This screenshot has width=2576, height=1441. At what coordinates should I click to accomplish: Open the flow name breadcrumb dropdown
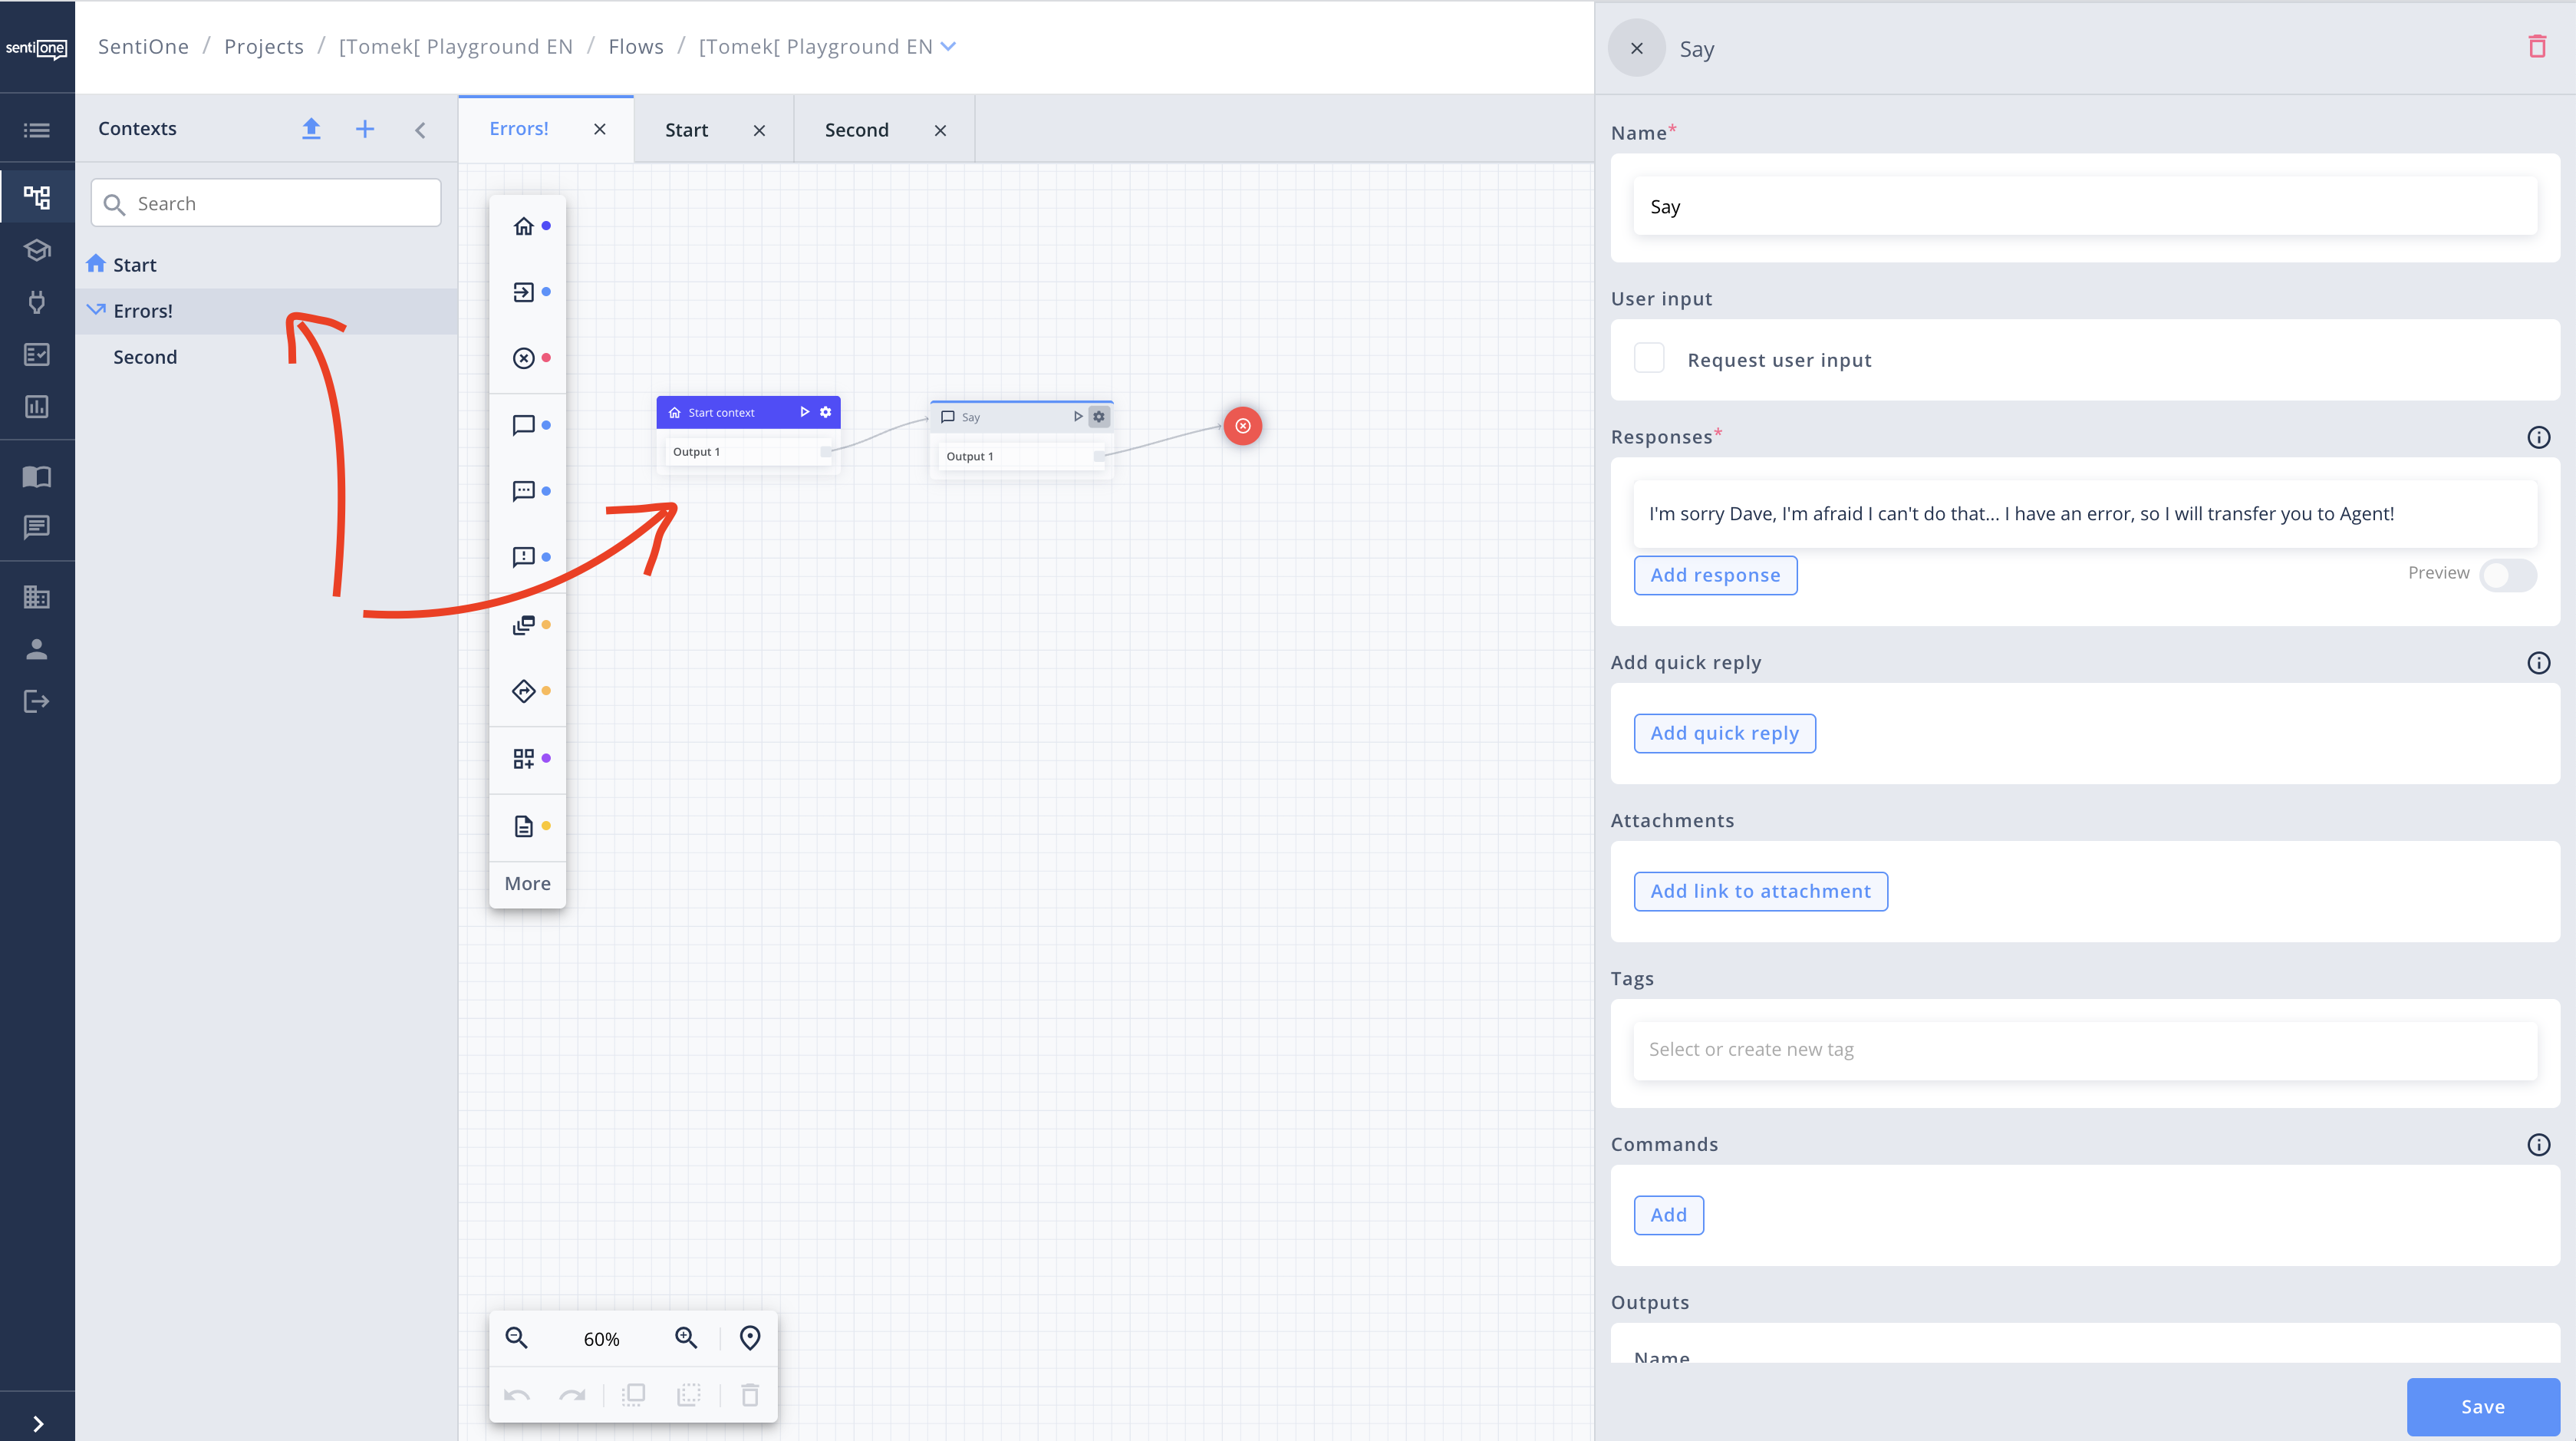[x=948, y=46]
